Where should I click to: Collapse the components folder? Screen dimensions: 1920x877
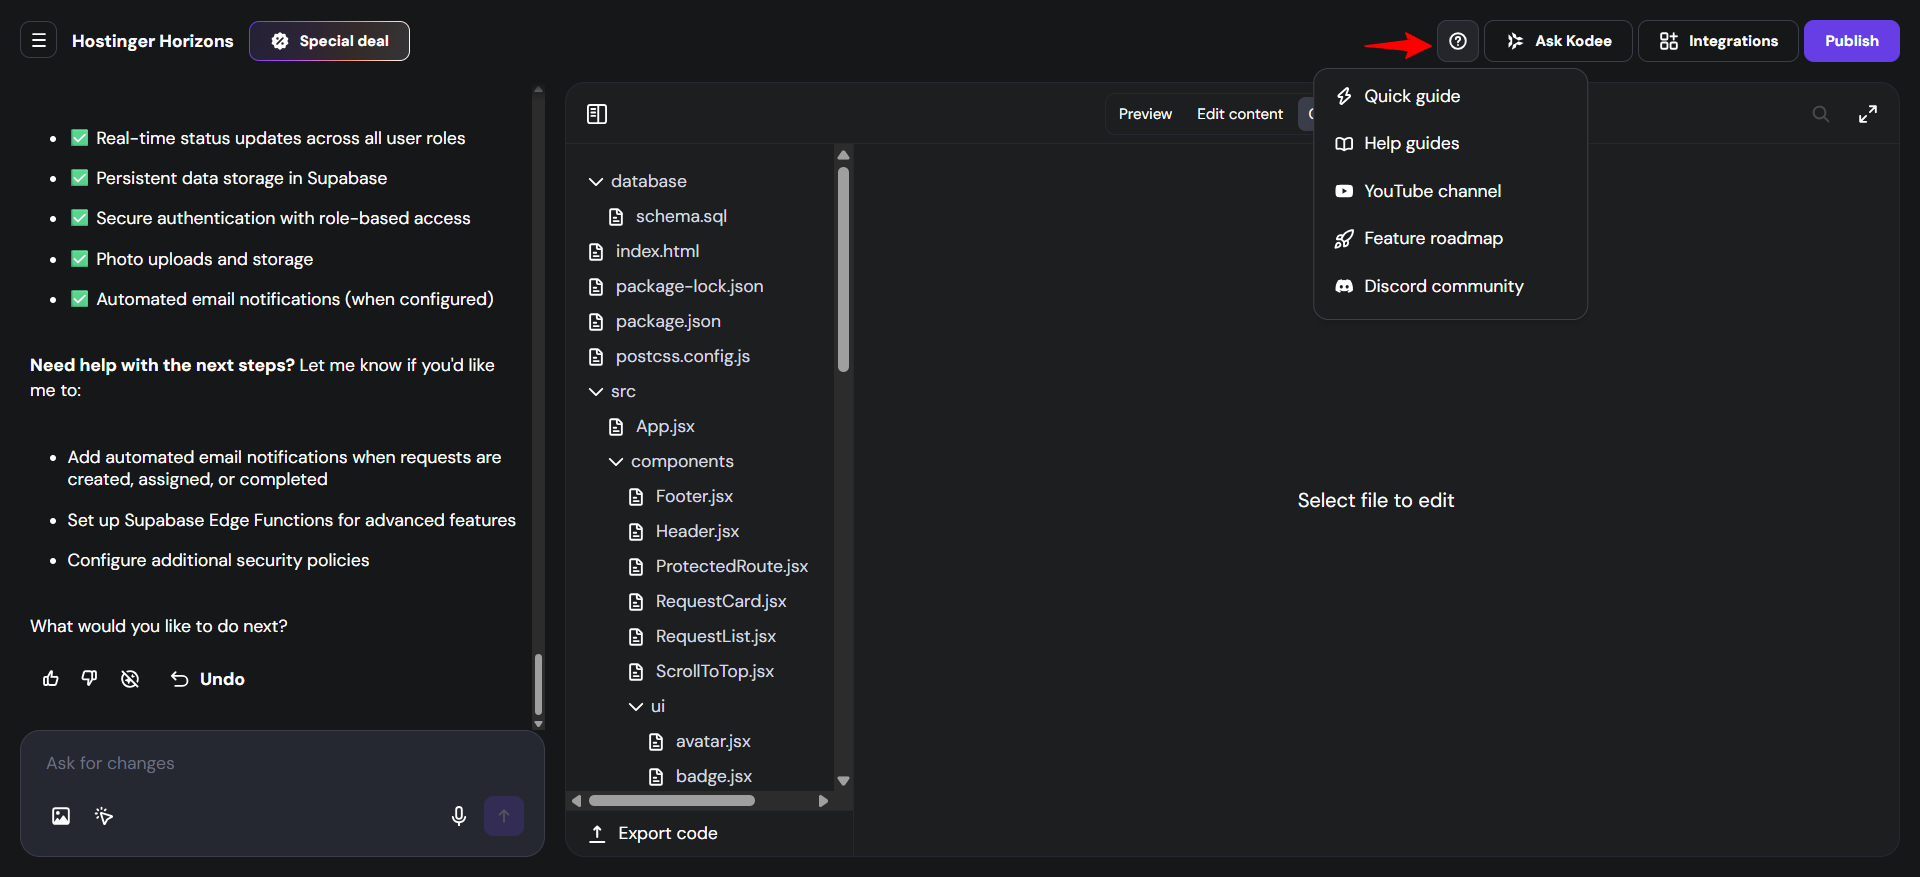616,462
